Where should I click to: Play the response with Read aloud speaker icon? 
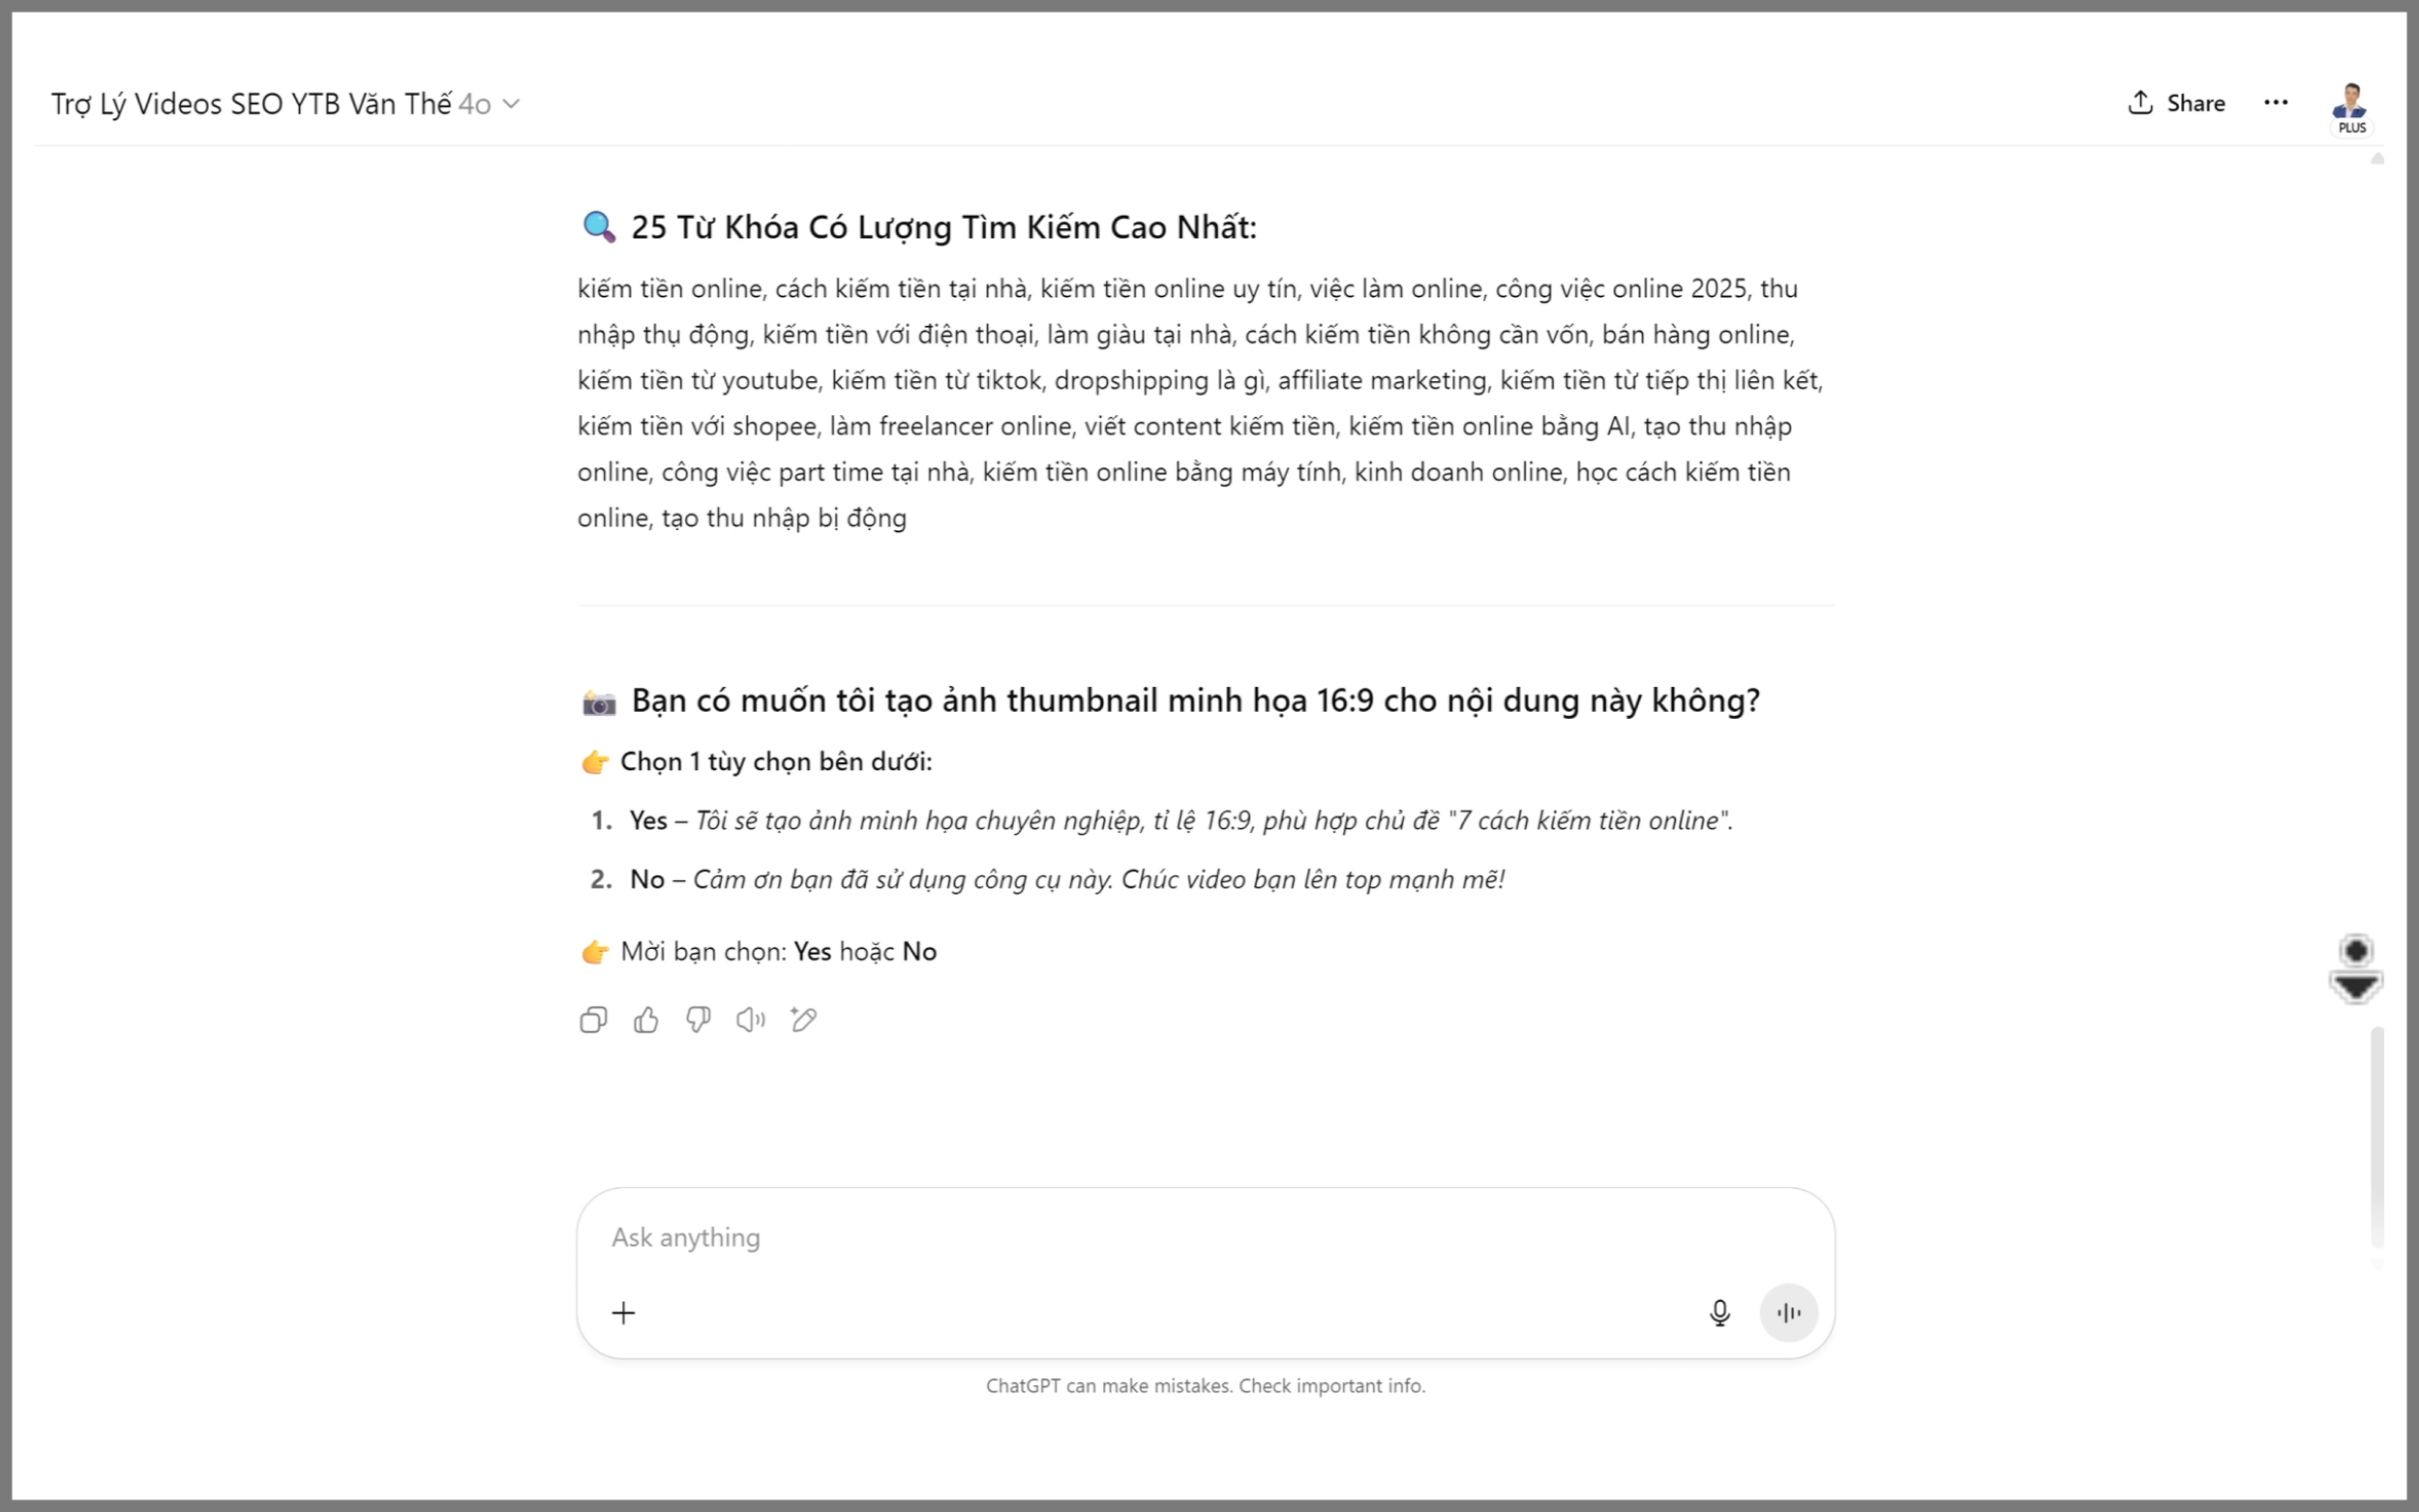pos(750,1019)
